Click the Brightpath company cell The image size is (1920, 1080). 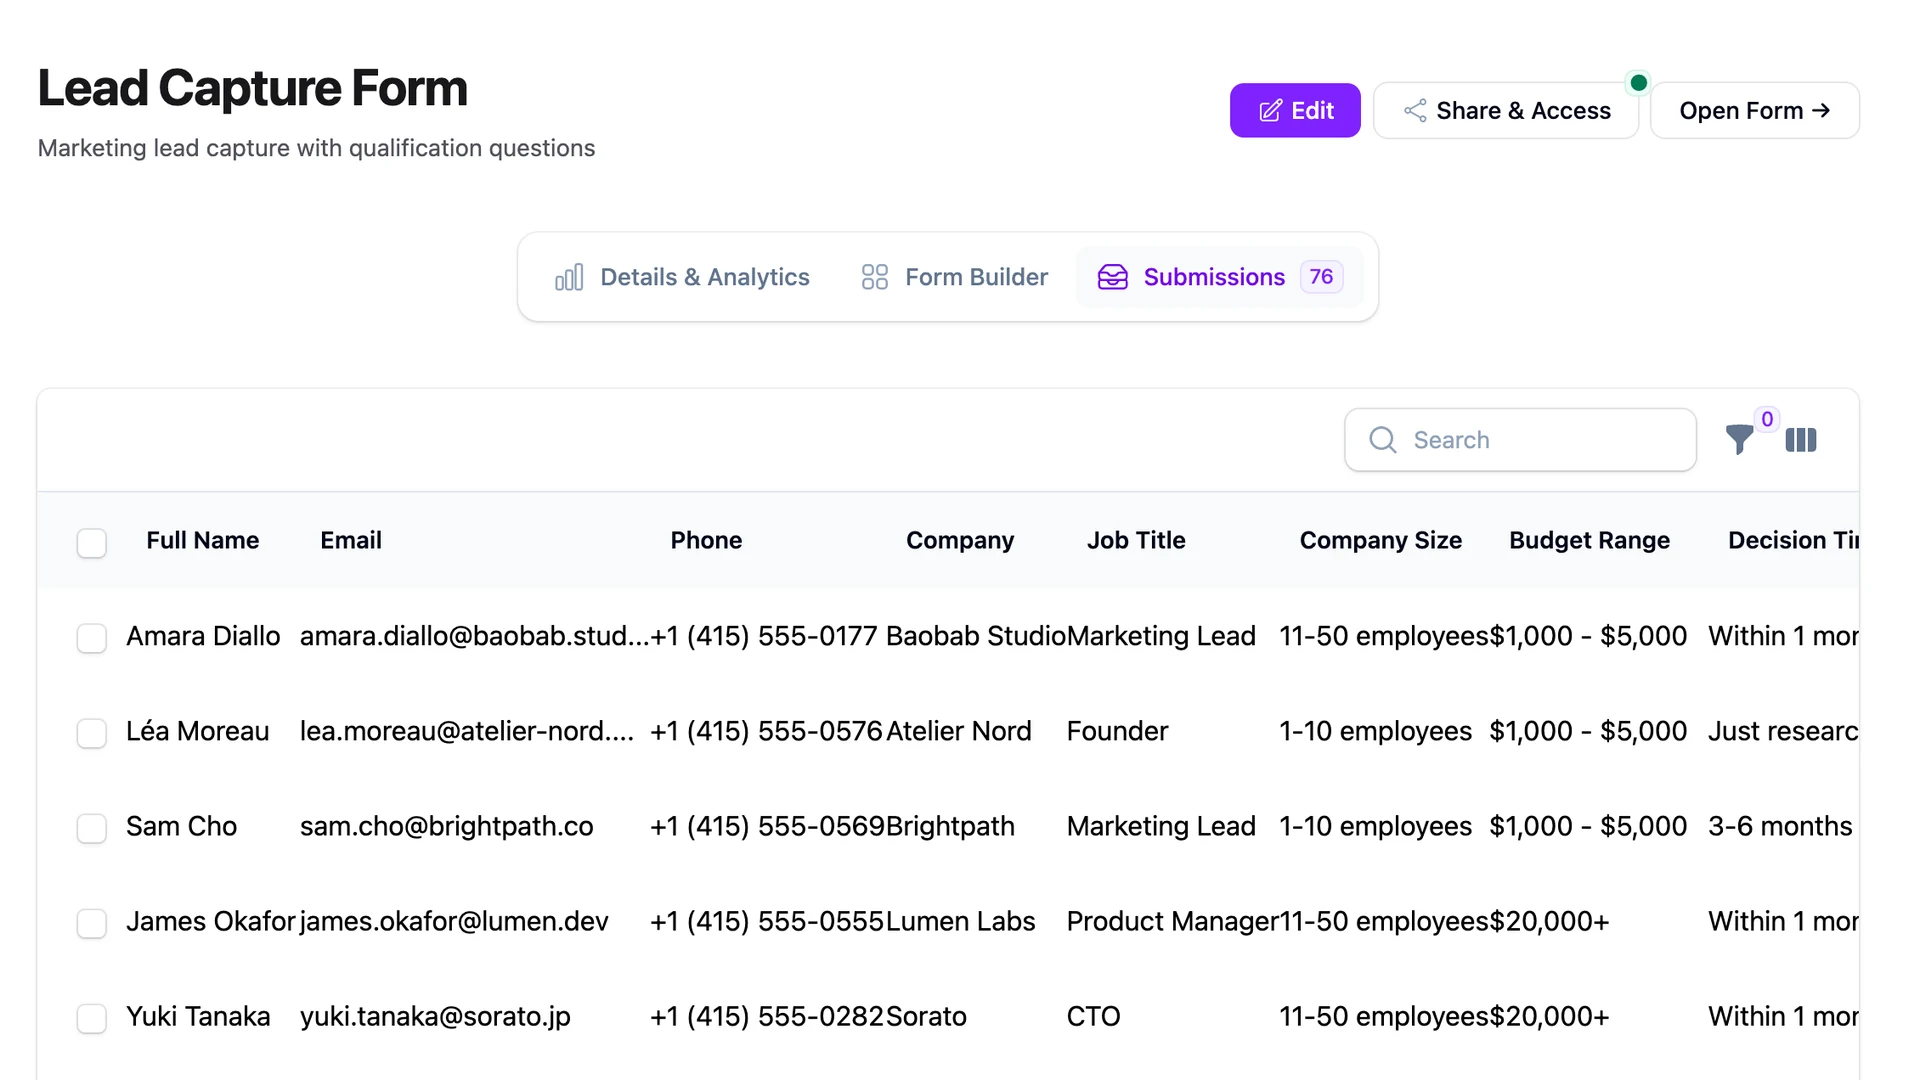[950, 826]
